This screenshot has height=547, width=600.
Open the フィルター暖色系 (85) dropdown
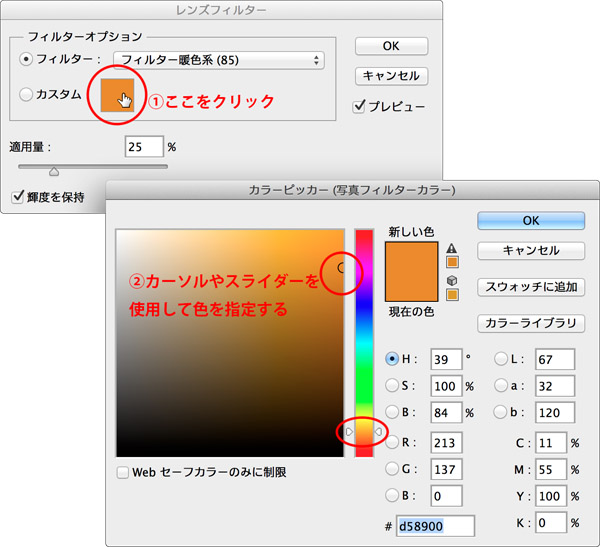click(219, 60)
